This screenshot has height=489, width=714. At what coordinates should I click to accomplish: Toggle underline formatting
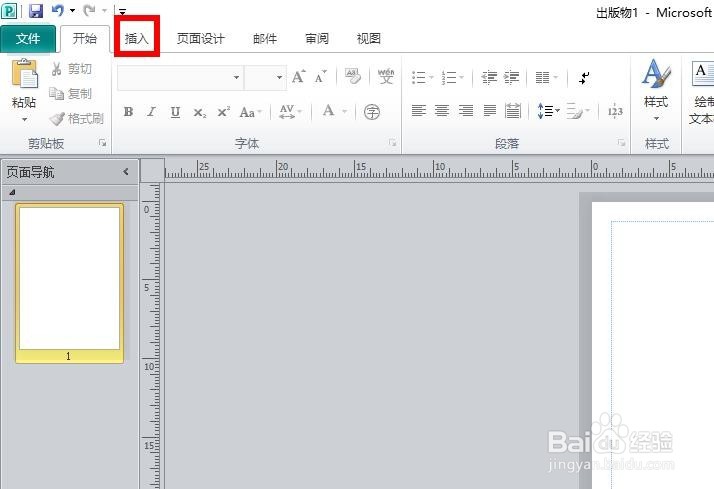coord(175,112)
